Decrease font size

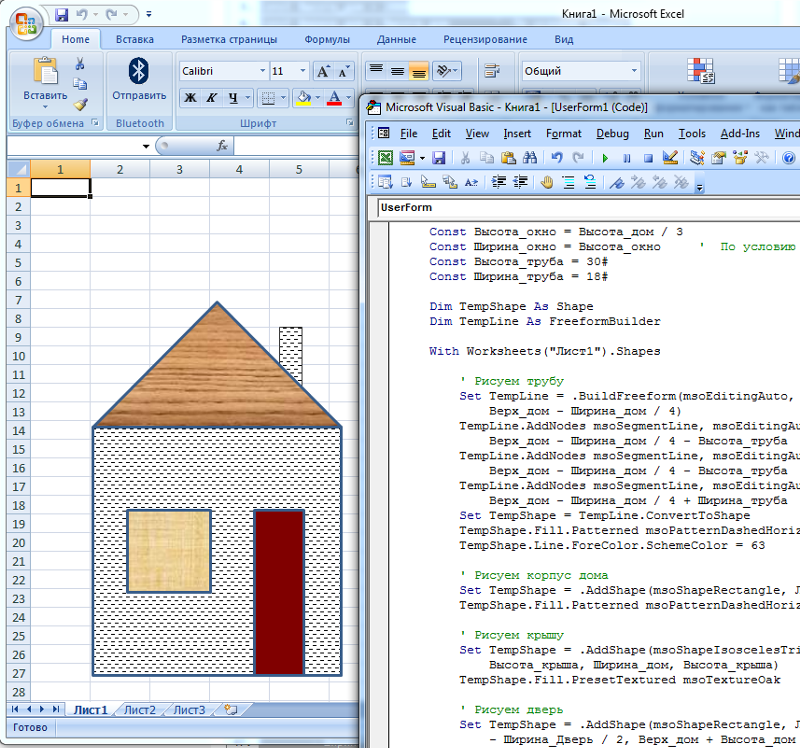[343, 71]
